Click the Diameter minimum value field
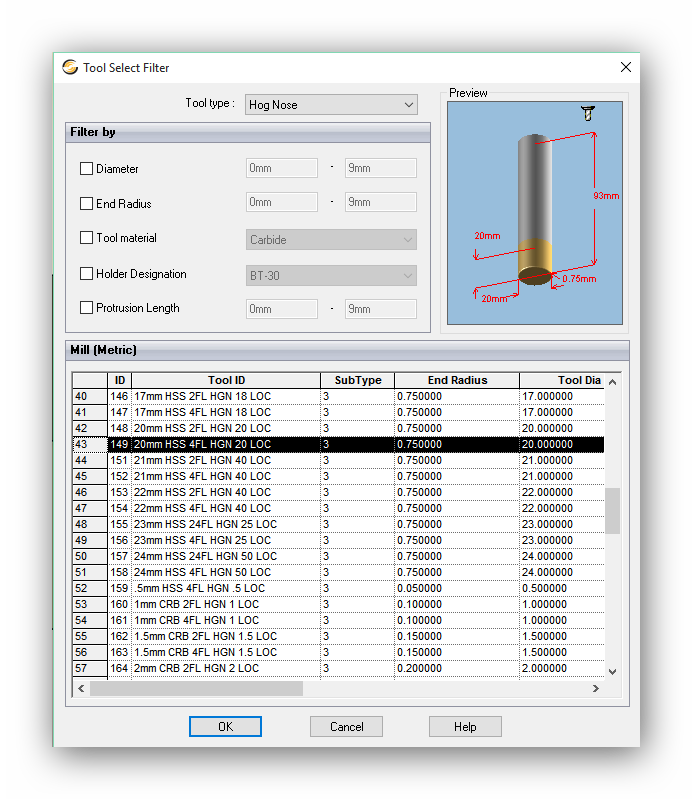Screen dimensions: 692x799 [x=282, y=169]
